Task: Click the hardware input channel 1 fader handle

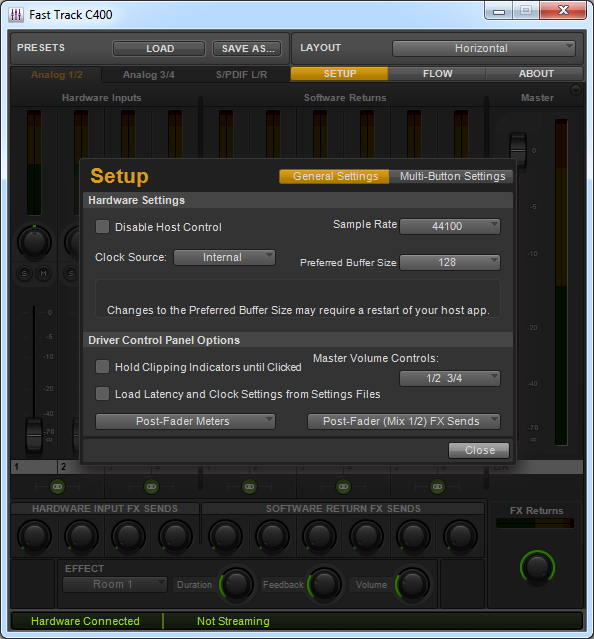Action: click(x=34, y=435)
